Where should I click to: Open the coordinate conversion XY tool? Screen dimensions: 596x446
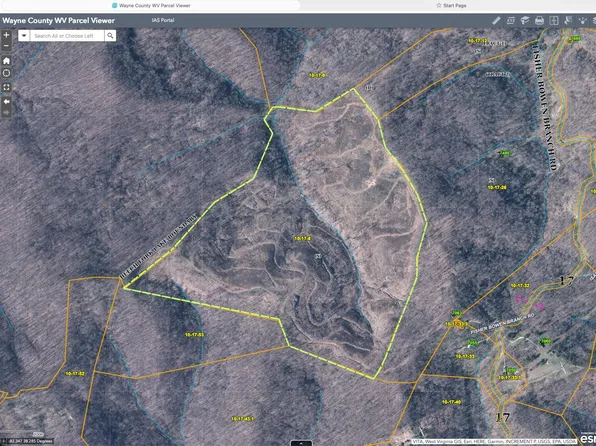[510, 21]
